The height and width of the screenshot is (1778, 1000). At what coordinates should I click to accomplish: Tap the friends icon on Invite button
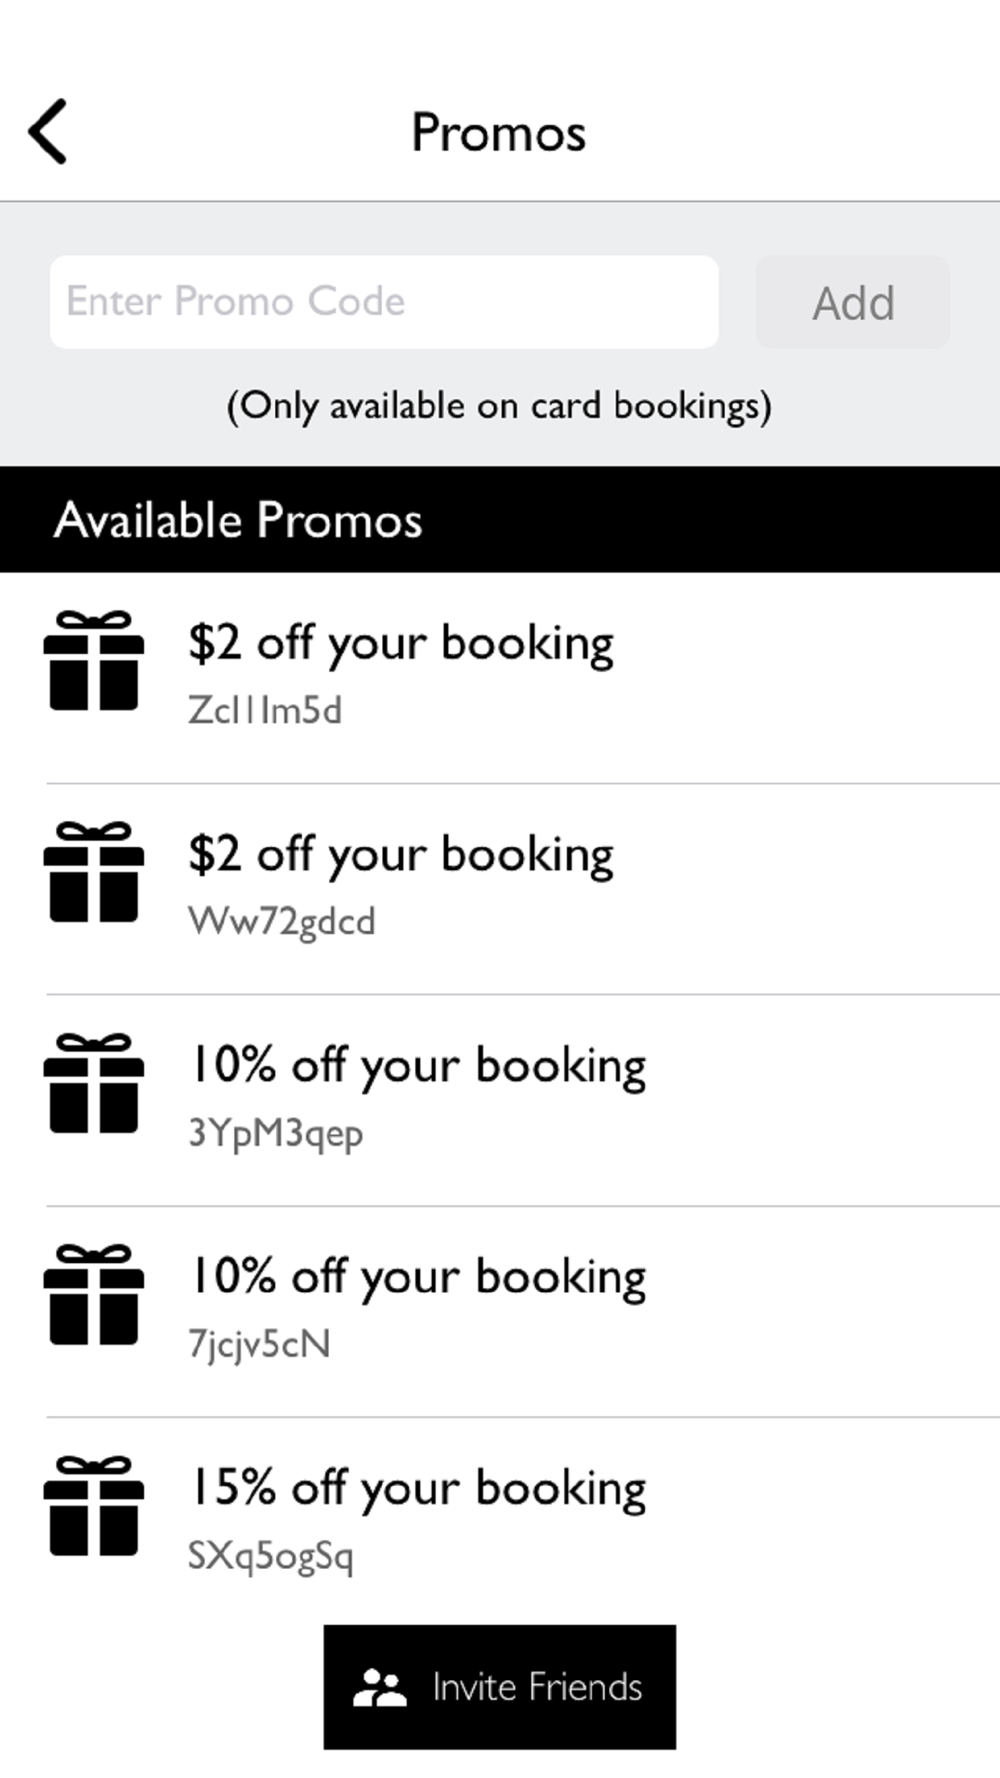(x=379, y=1687)
